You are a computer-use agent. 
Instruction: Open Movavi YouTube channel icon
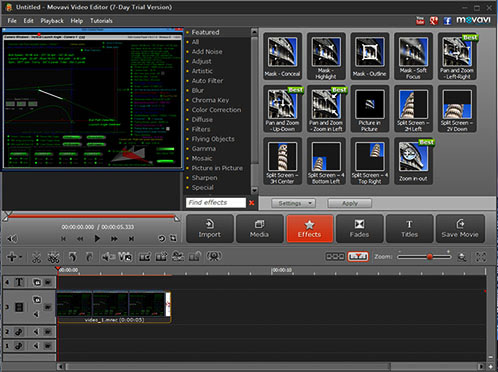420,21
